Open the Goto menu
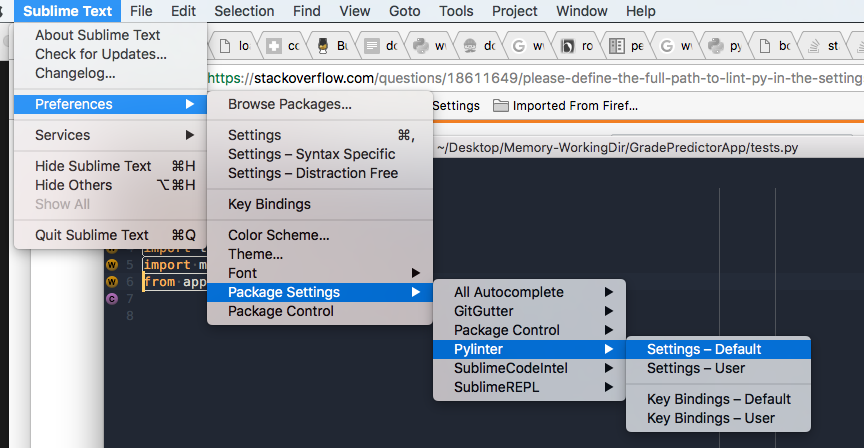Image resolution: width=864 pixels, height=448 pixels. (404, 11)
